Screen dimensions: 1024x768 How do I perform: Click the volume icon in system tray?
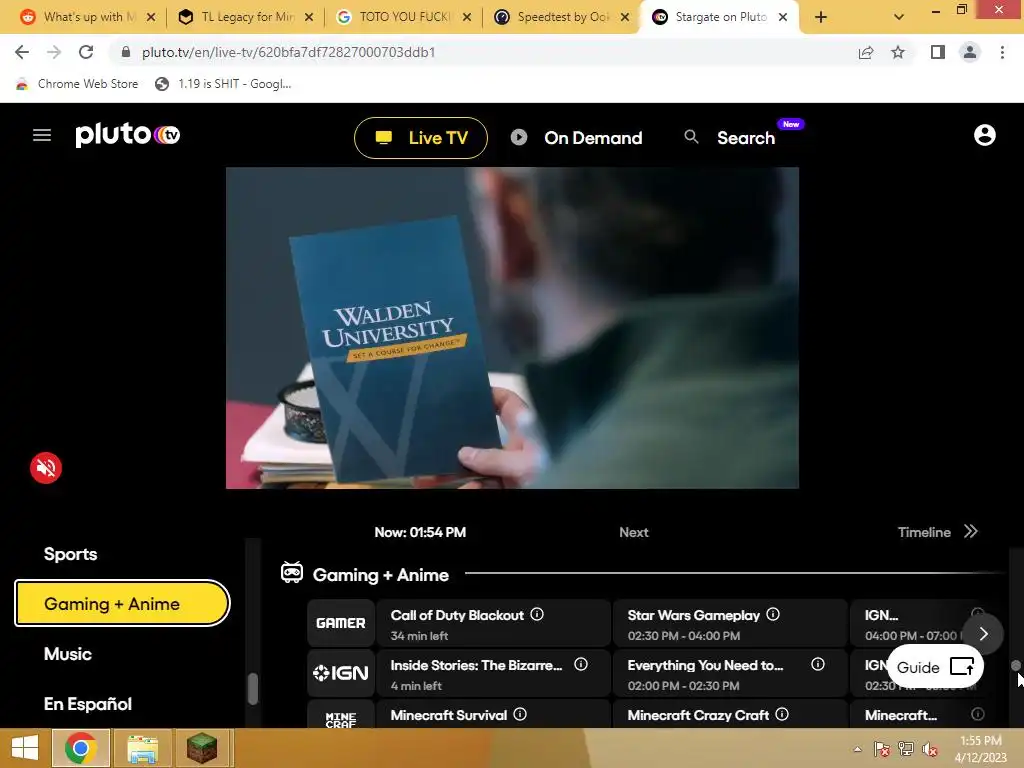929,749
